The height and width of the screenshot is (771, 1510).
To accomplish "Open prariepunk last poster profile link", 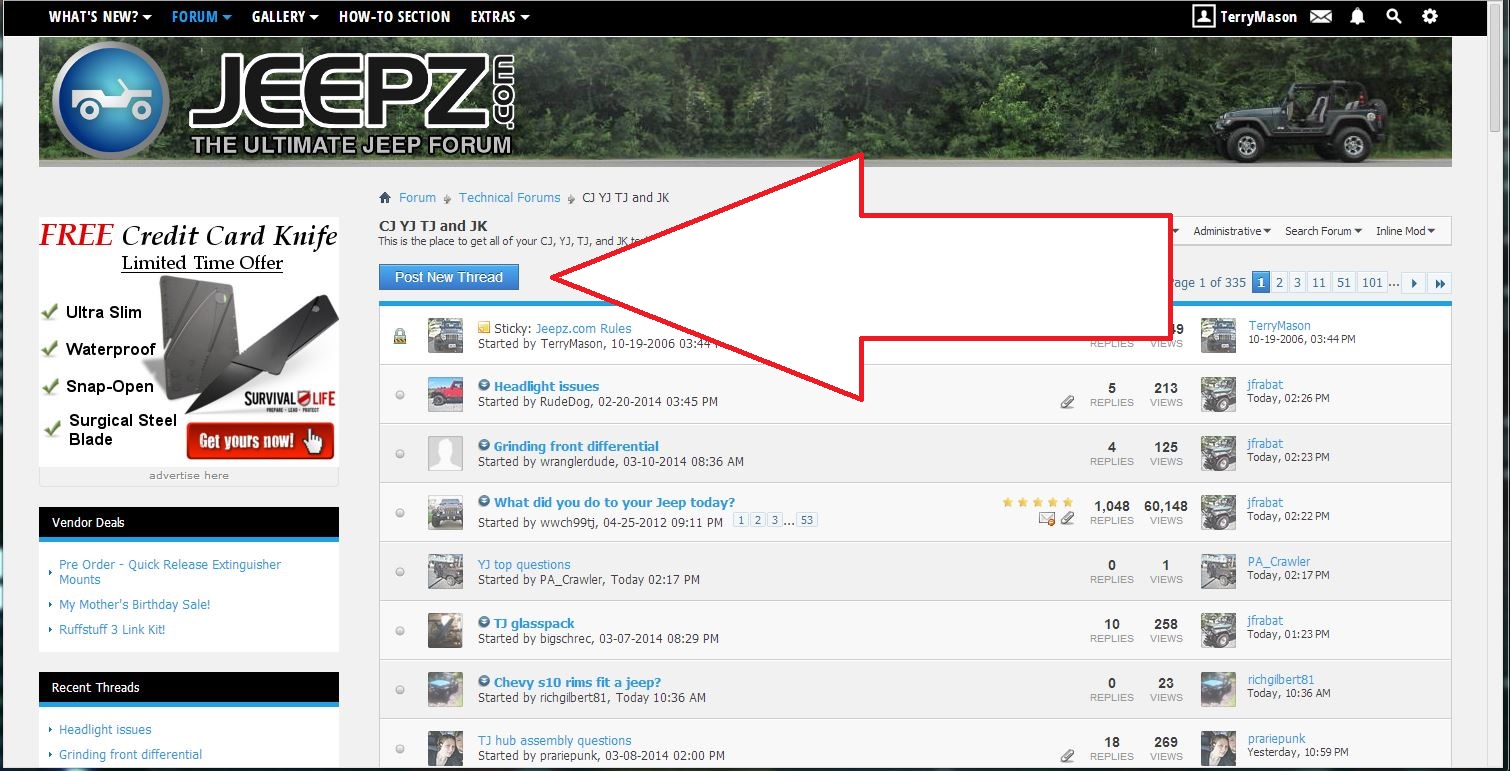I will 1277,739.
